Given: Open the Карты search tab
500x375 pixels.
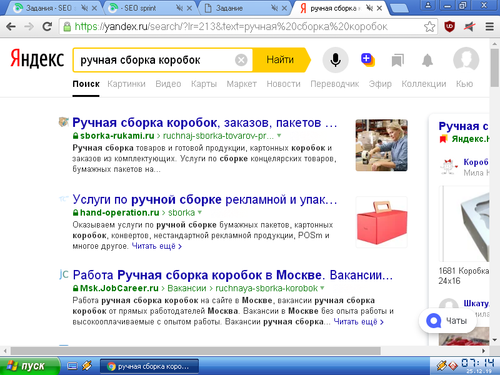Looking at the screenshot, I should (204, 84).
